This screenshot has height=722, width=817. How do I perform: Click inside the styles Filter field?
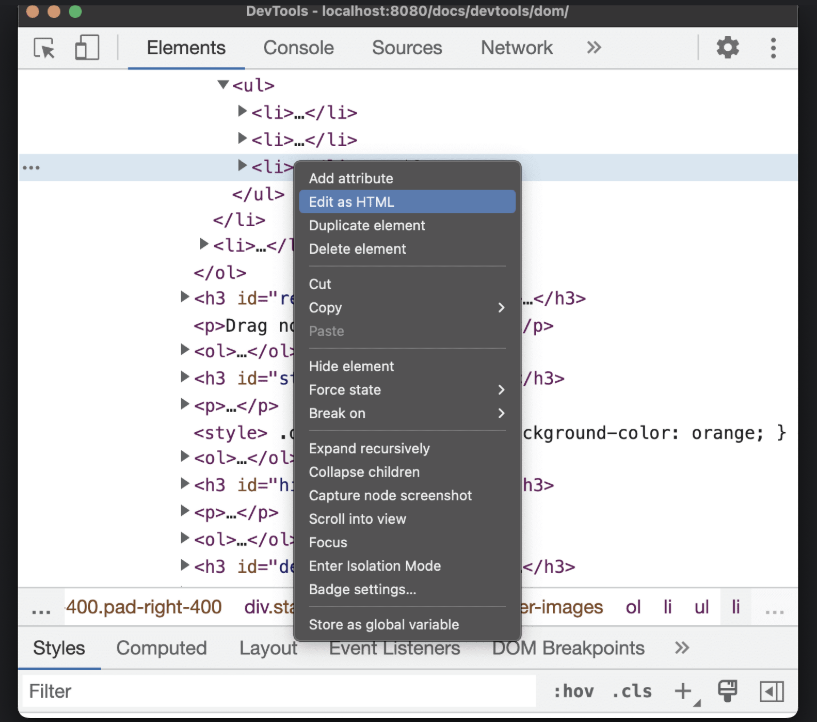[200, 691]
